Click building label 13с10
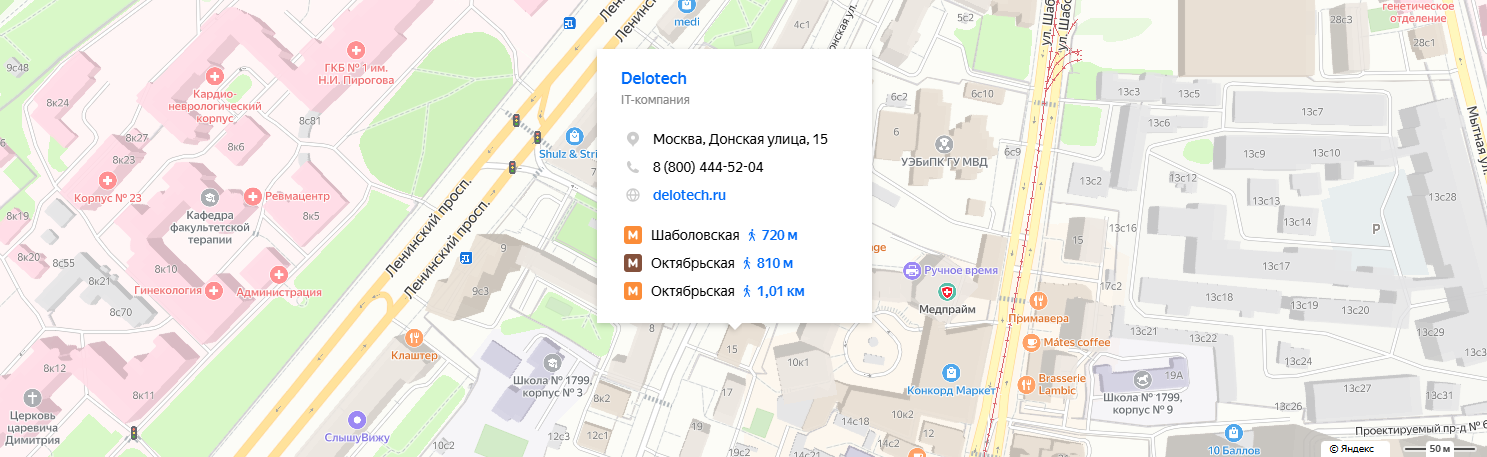The width and height of the screenshot is (1487, 457). point(1326,153)
